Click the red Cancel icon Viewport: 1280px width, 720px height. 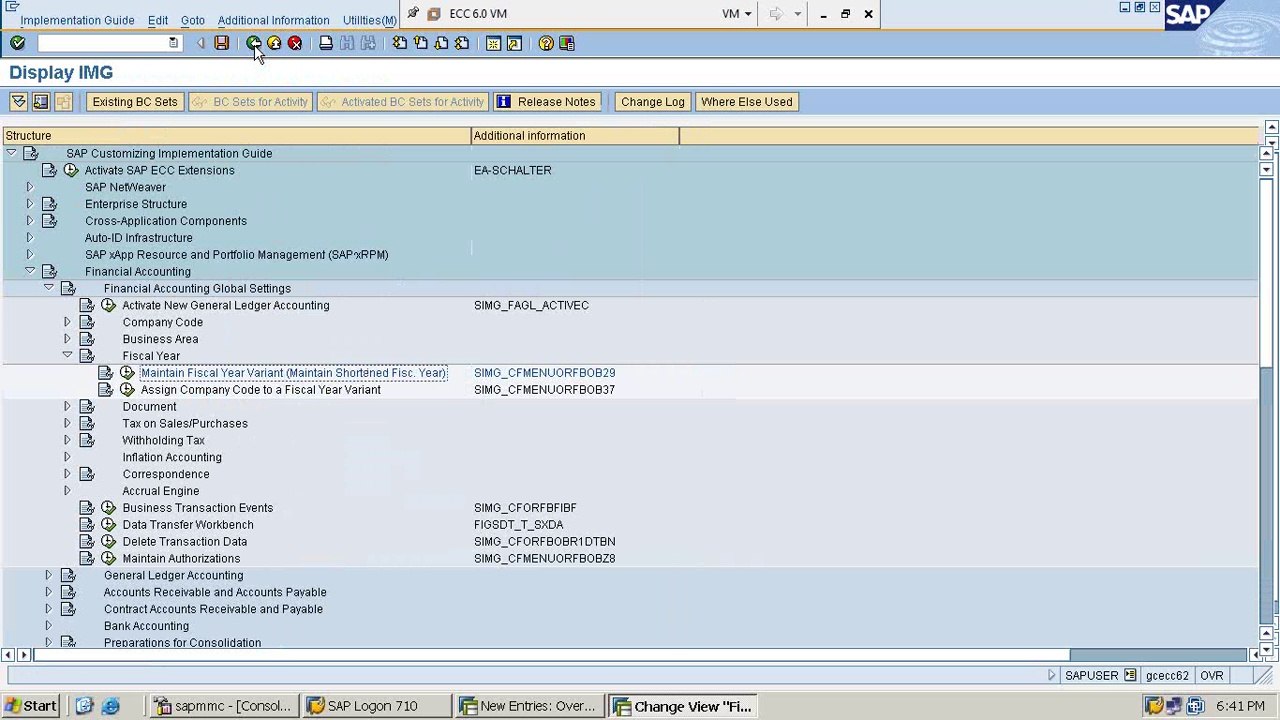click(295, 43)
